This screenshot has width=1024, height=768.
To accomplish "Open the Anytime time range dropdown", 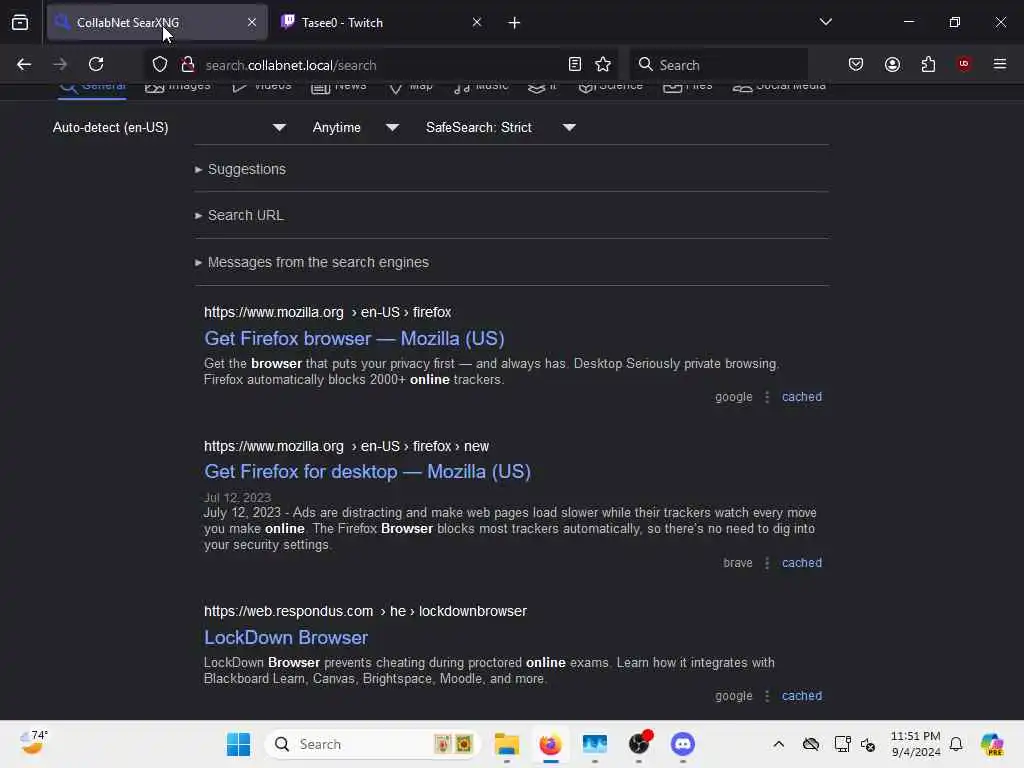I will coord(355,127).
